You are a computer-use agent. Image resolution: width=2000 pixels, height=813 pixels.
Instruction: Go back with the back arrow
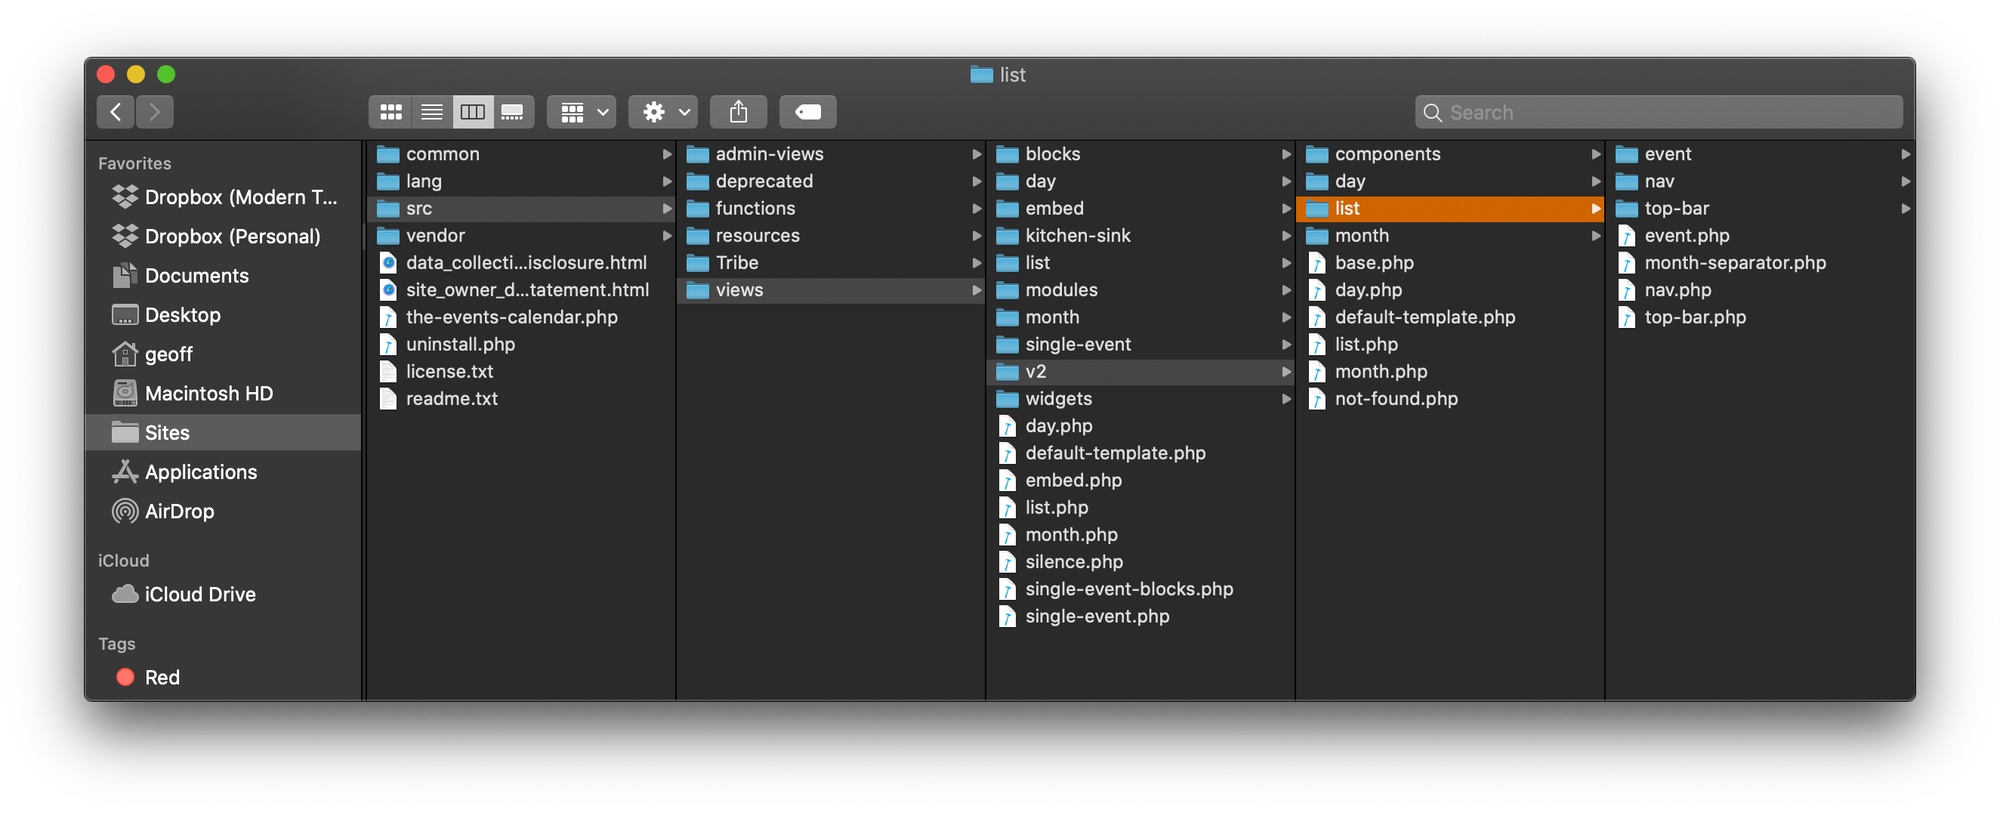coord(116,112)
